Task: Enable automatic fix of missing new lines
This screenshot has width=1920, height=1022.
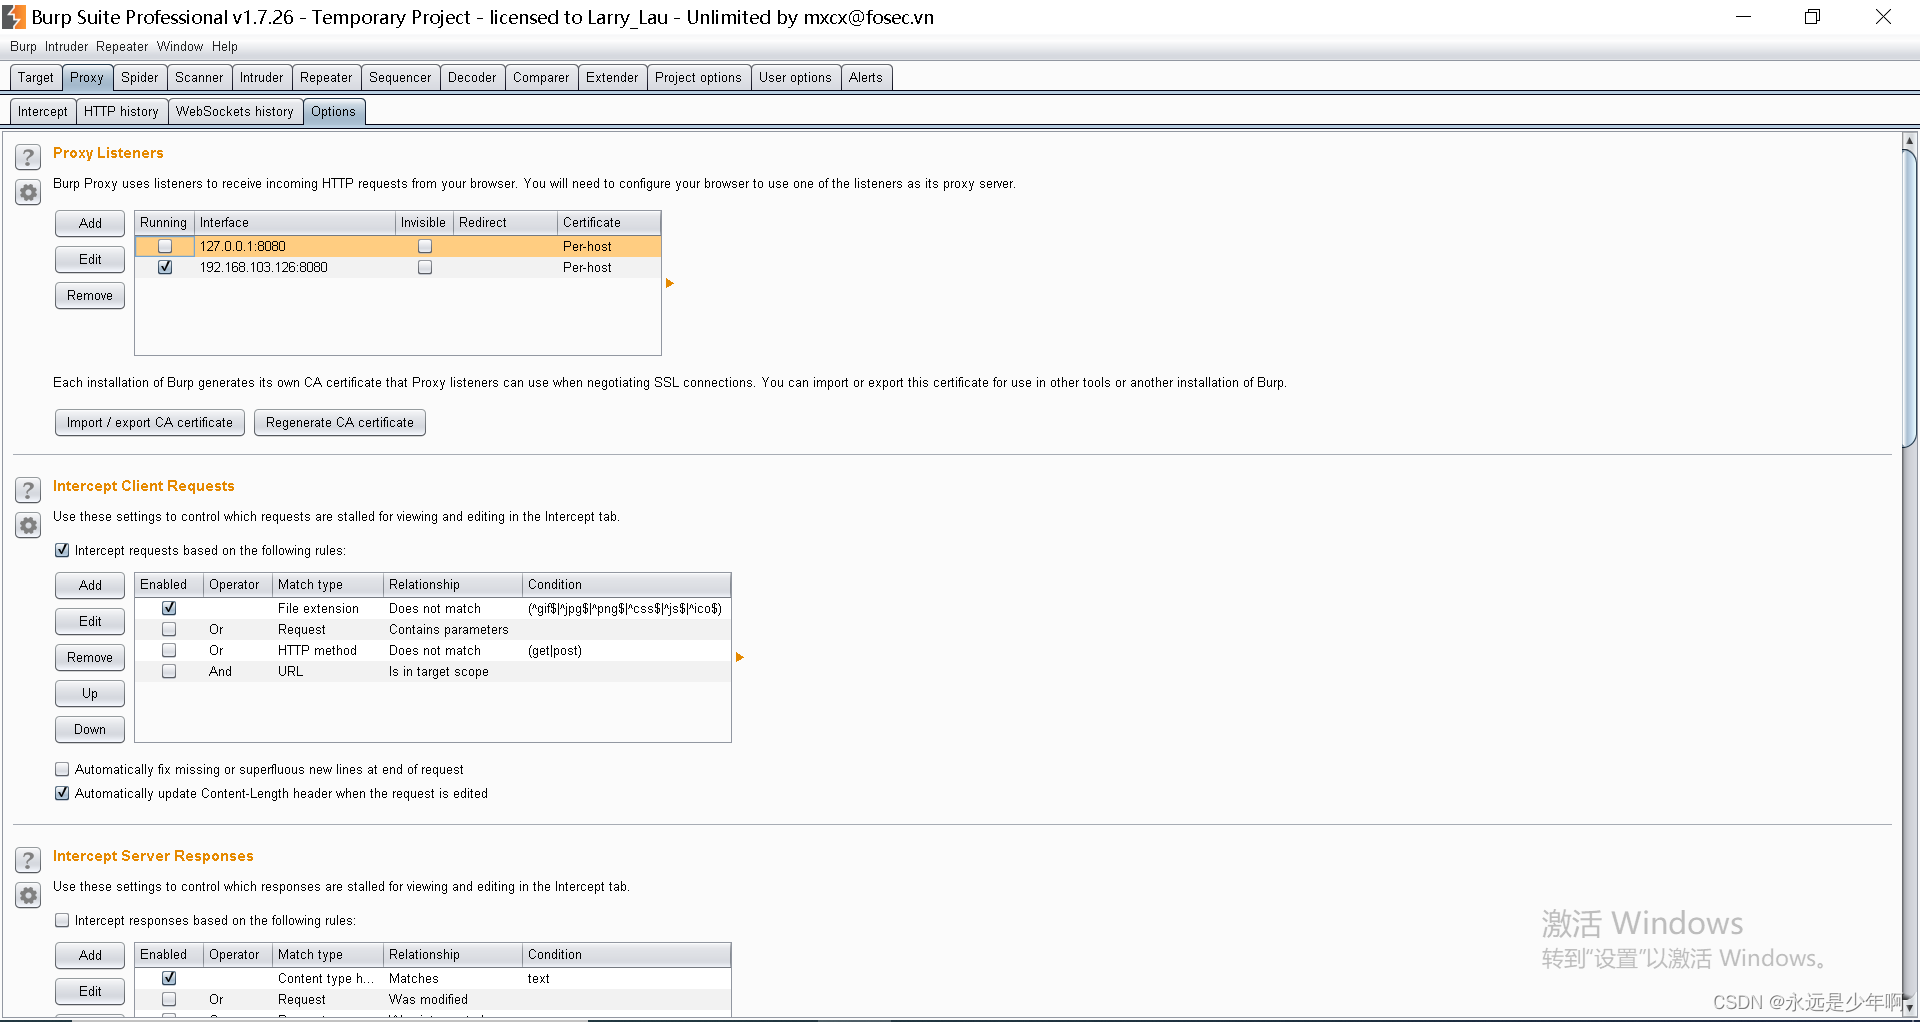Action: 62,769
